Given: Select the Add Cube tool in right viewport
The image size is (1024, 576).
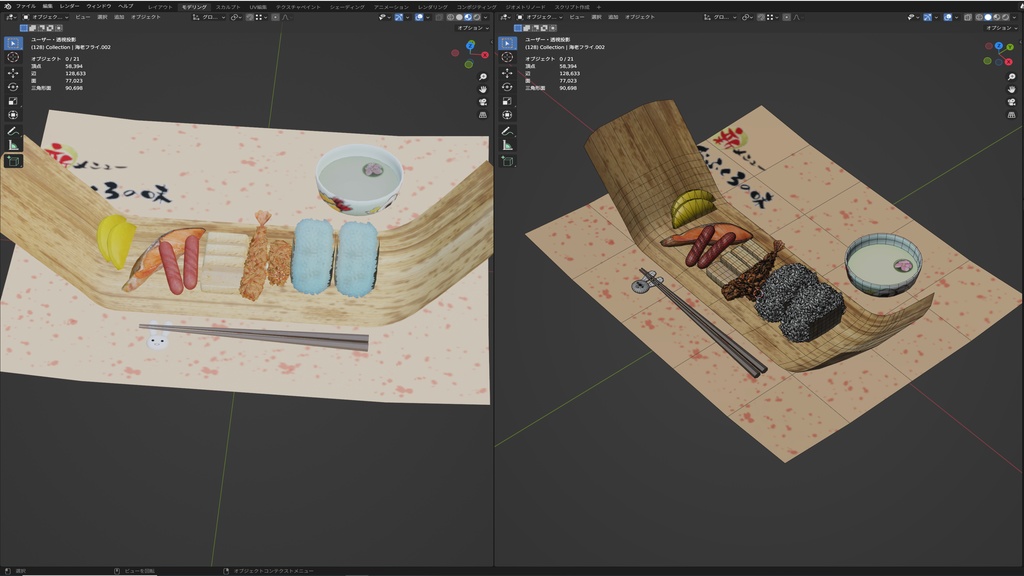Looking at the screenshot, I should pyautogui.click(x=507, y=161).
